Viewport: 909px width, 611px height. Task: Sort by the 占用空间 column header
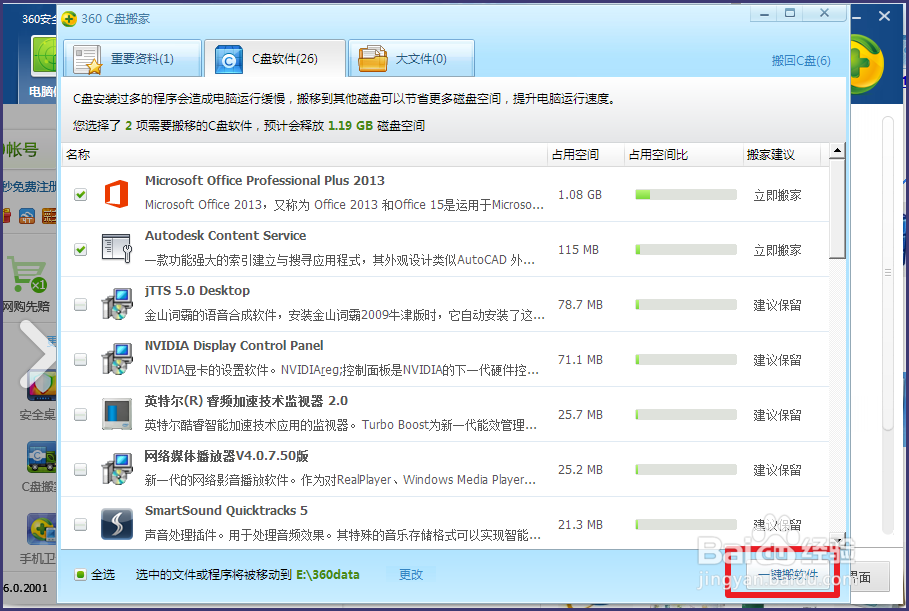click(585, 155)
